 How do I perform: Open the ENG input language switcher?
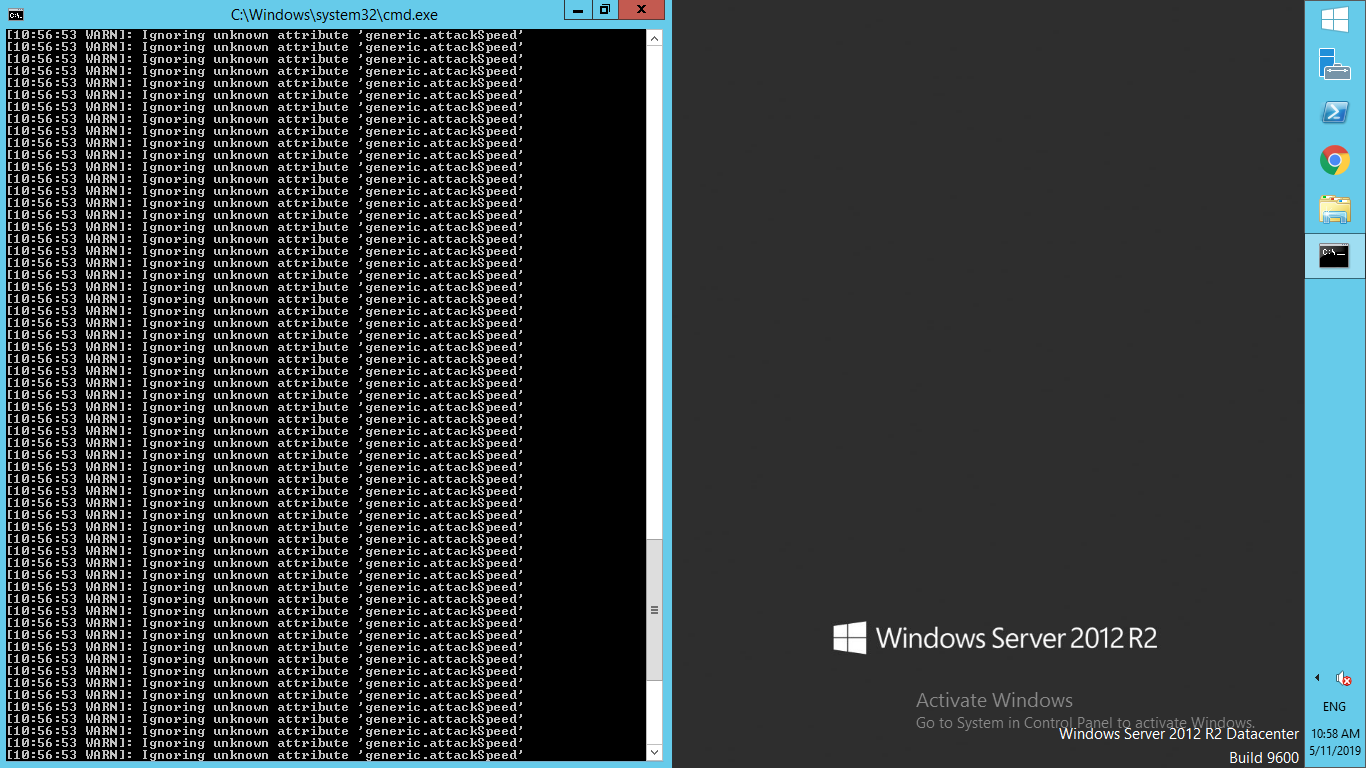pyautogui.click(x=1335, y=707)
